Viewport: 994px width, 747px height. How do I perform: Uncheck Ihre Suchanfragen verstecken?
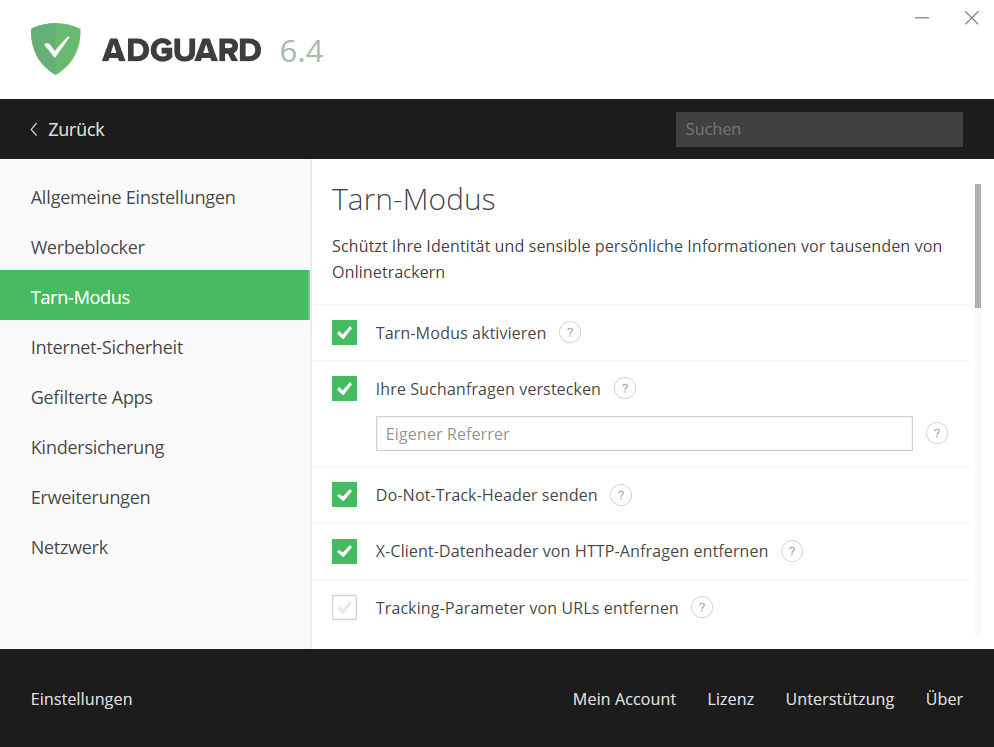pyautogui.click(x=344, y=389)
